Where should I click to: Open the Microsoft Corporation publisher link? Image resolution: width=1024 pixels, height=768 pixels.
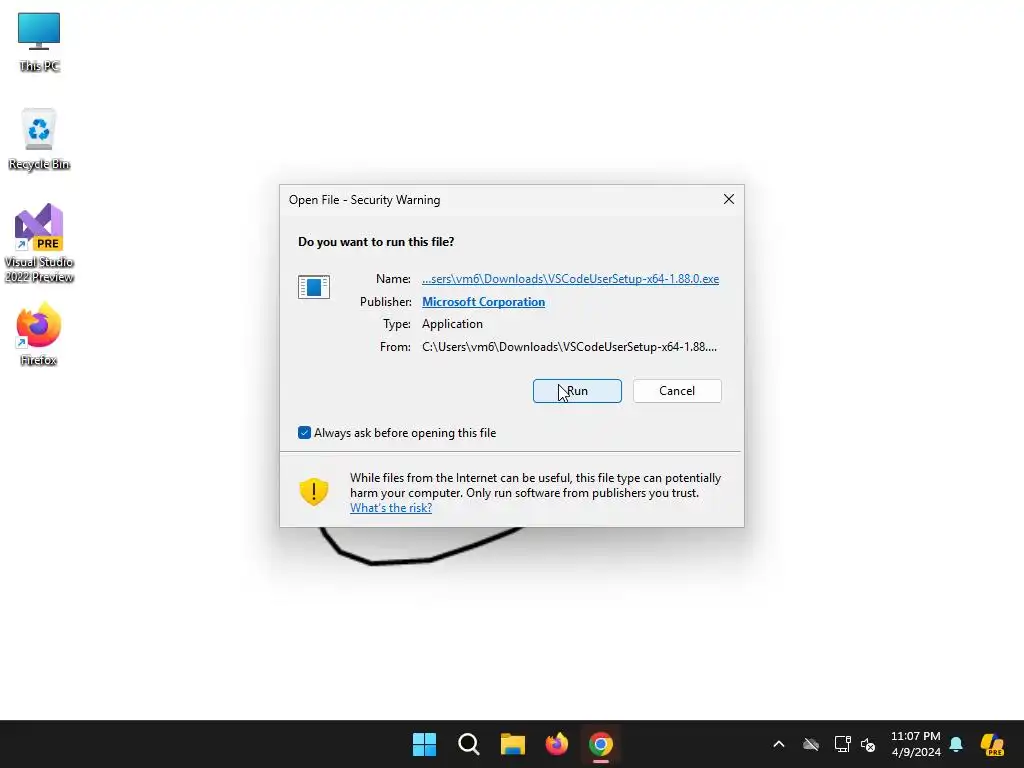pyautogui.click(x=483, y=302)
